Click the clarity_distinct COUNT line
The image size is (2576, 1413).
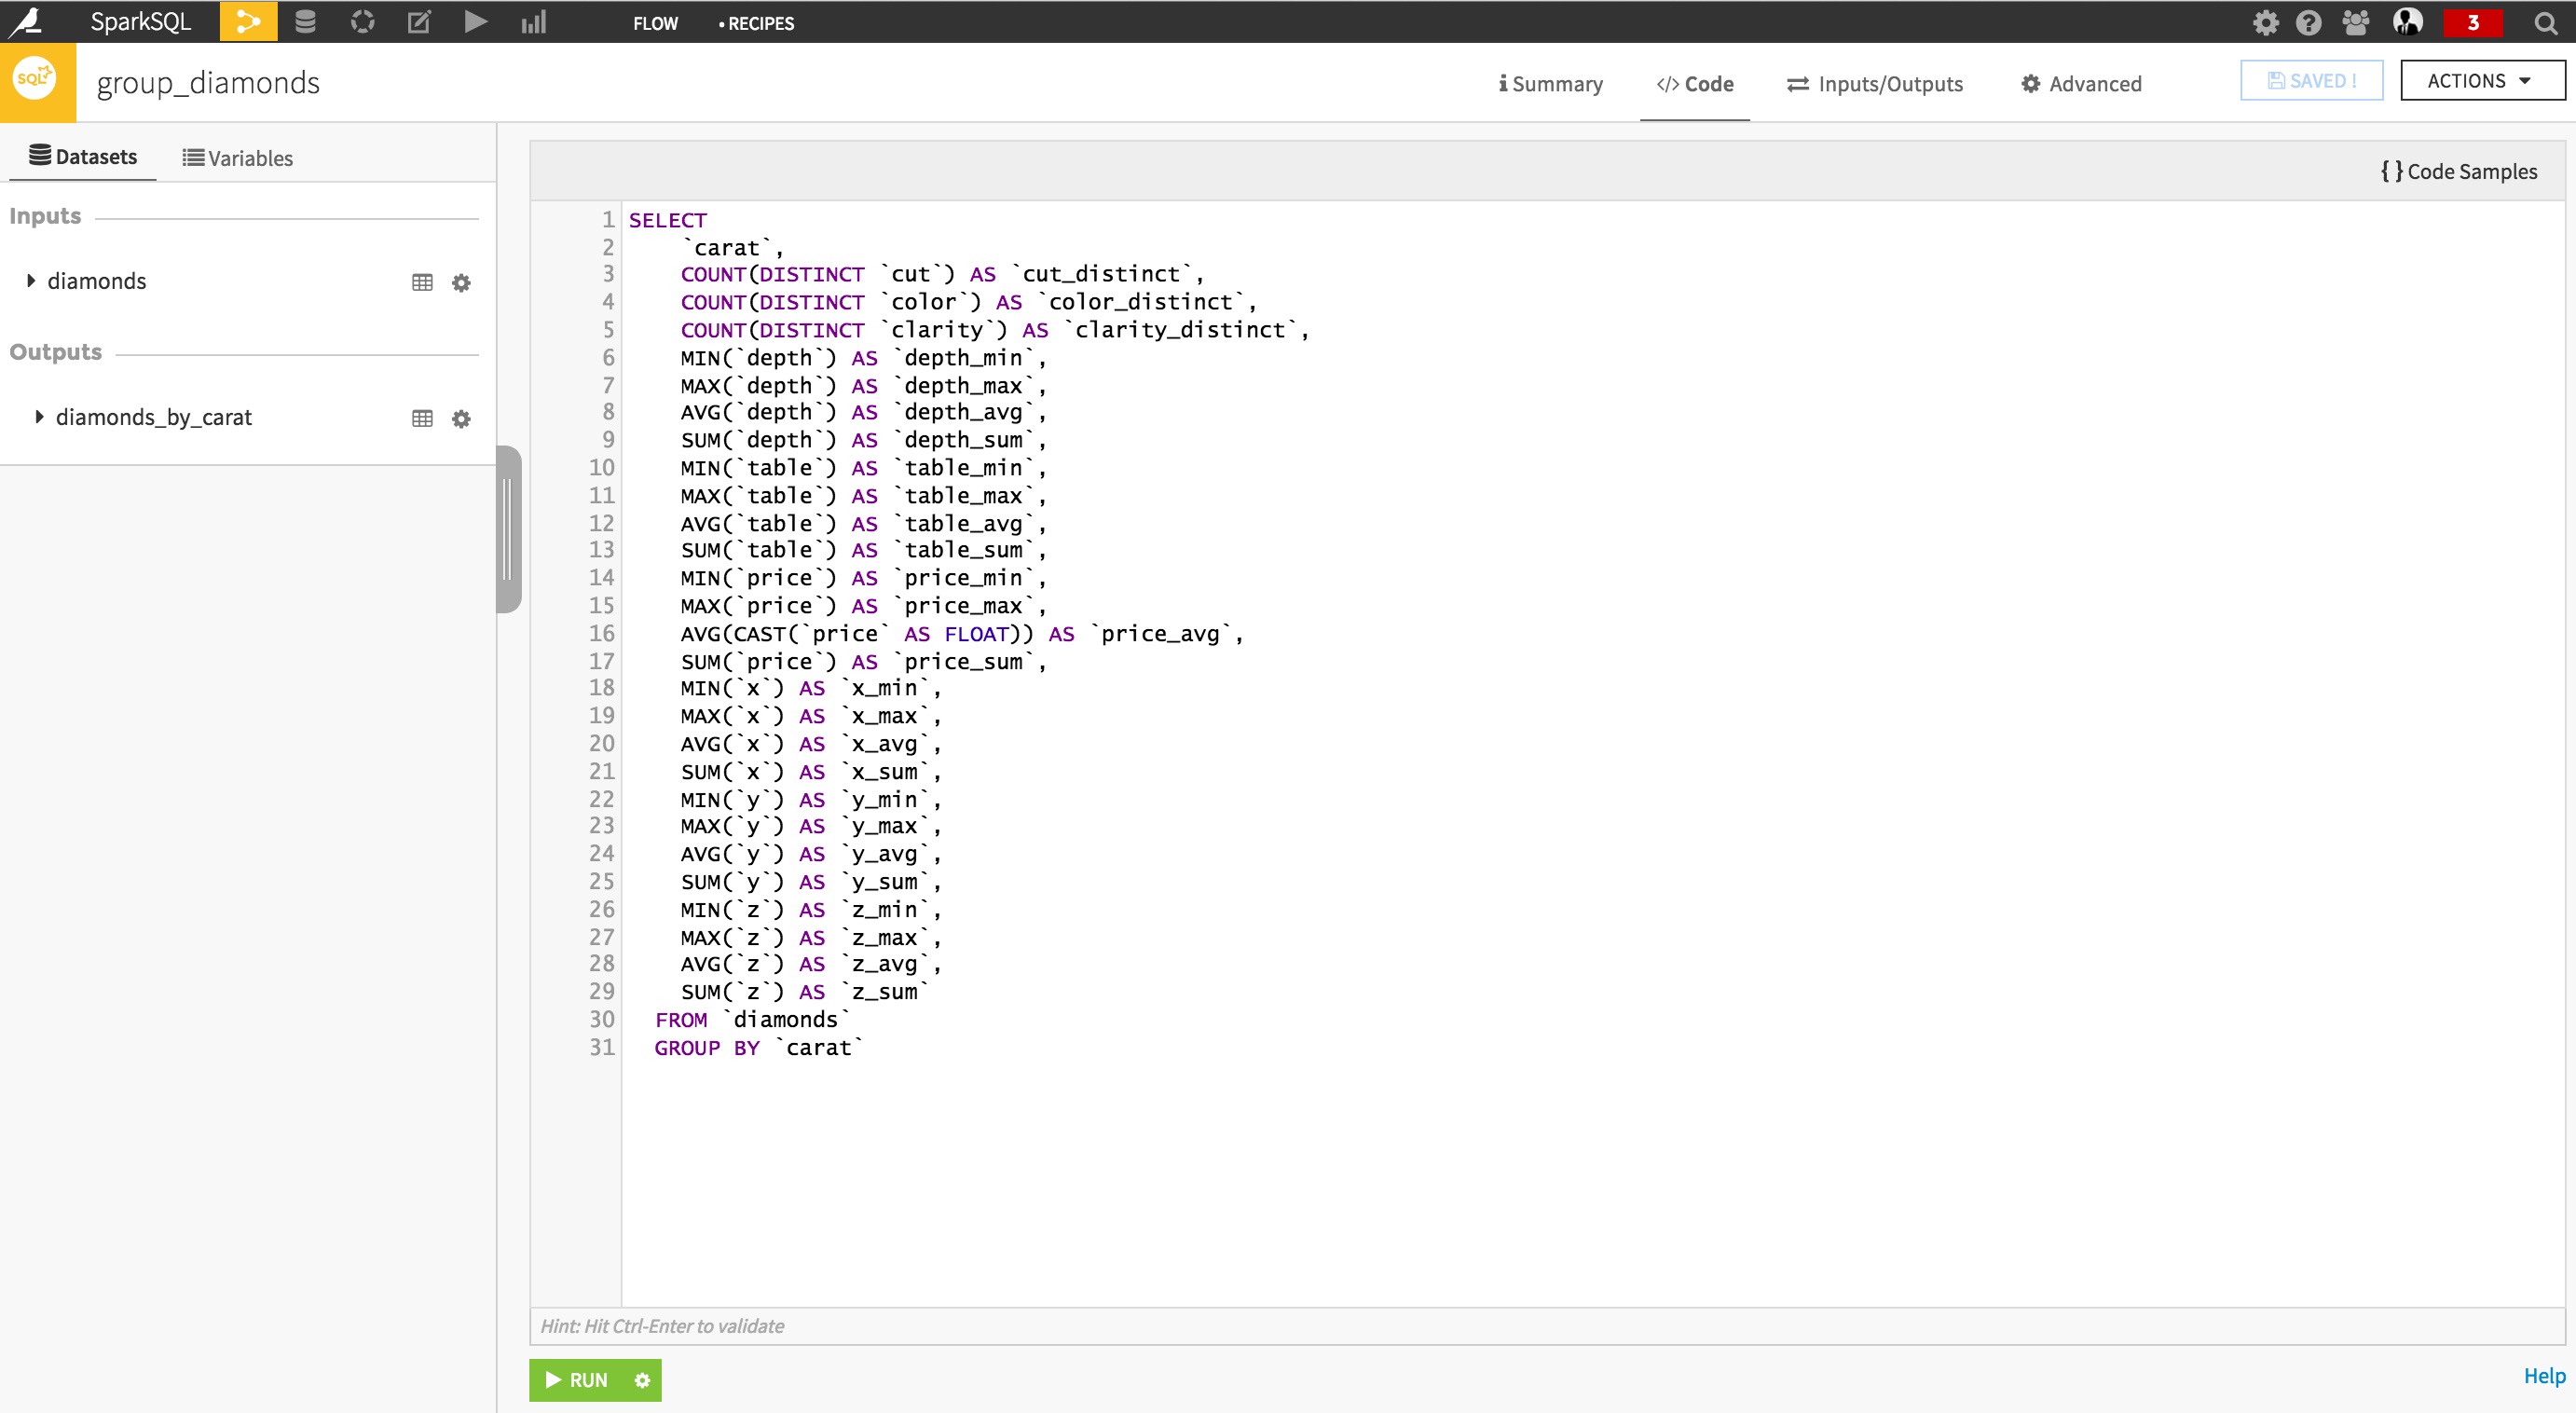994,330
